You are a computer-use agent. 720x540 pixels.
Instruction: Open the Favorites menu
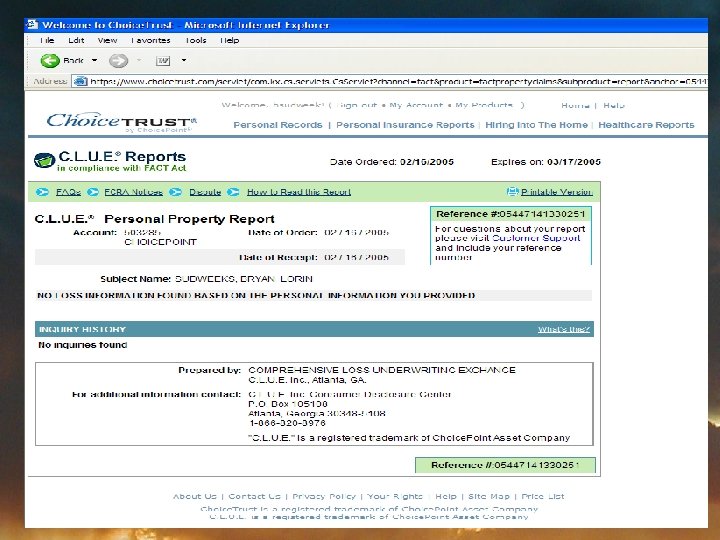(151, 40)
